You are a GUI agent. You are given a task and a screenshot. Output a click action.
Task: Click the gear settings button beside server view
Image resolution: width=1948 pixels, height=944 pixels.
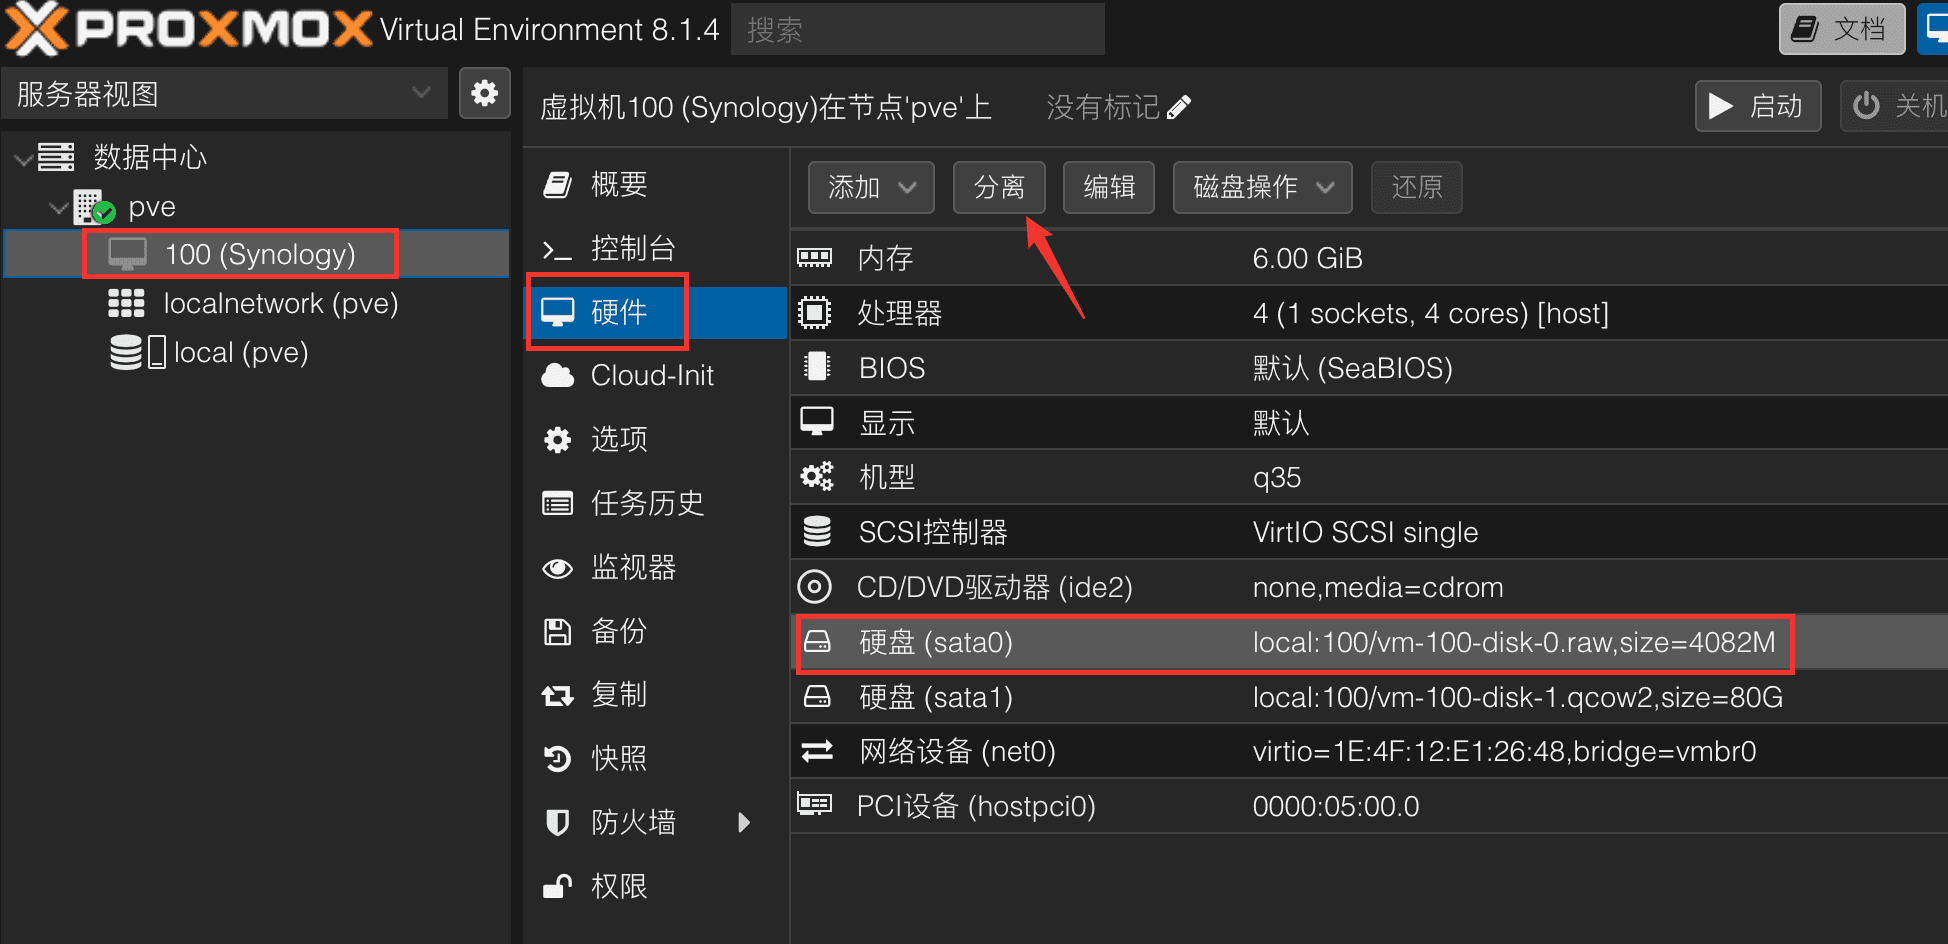[x=485, y=93]
